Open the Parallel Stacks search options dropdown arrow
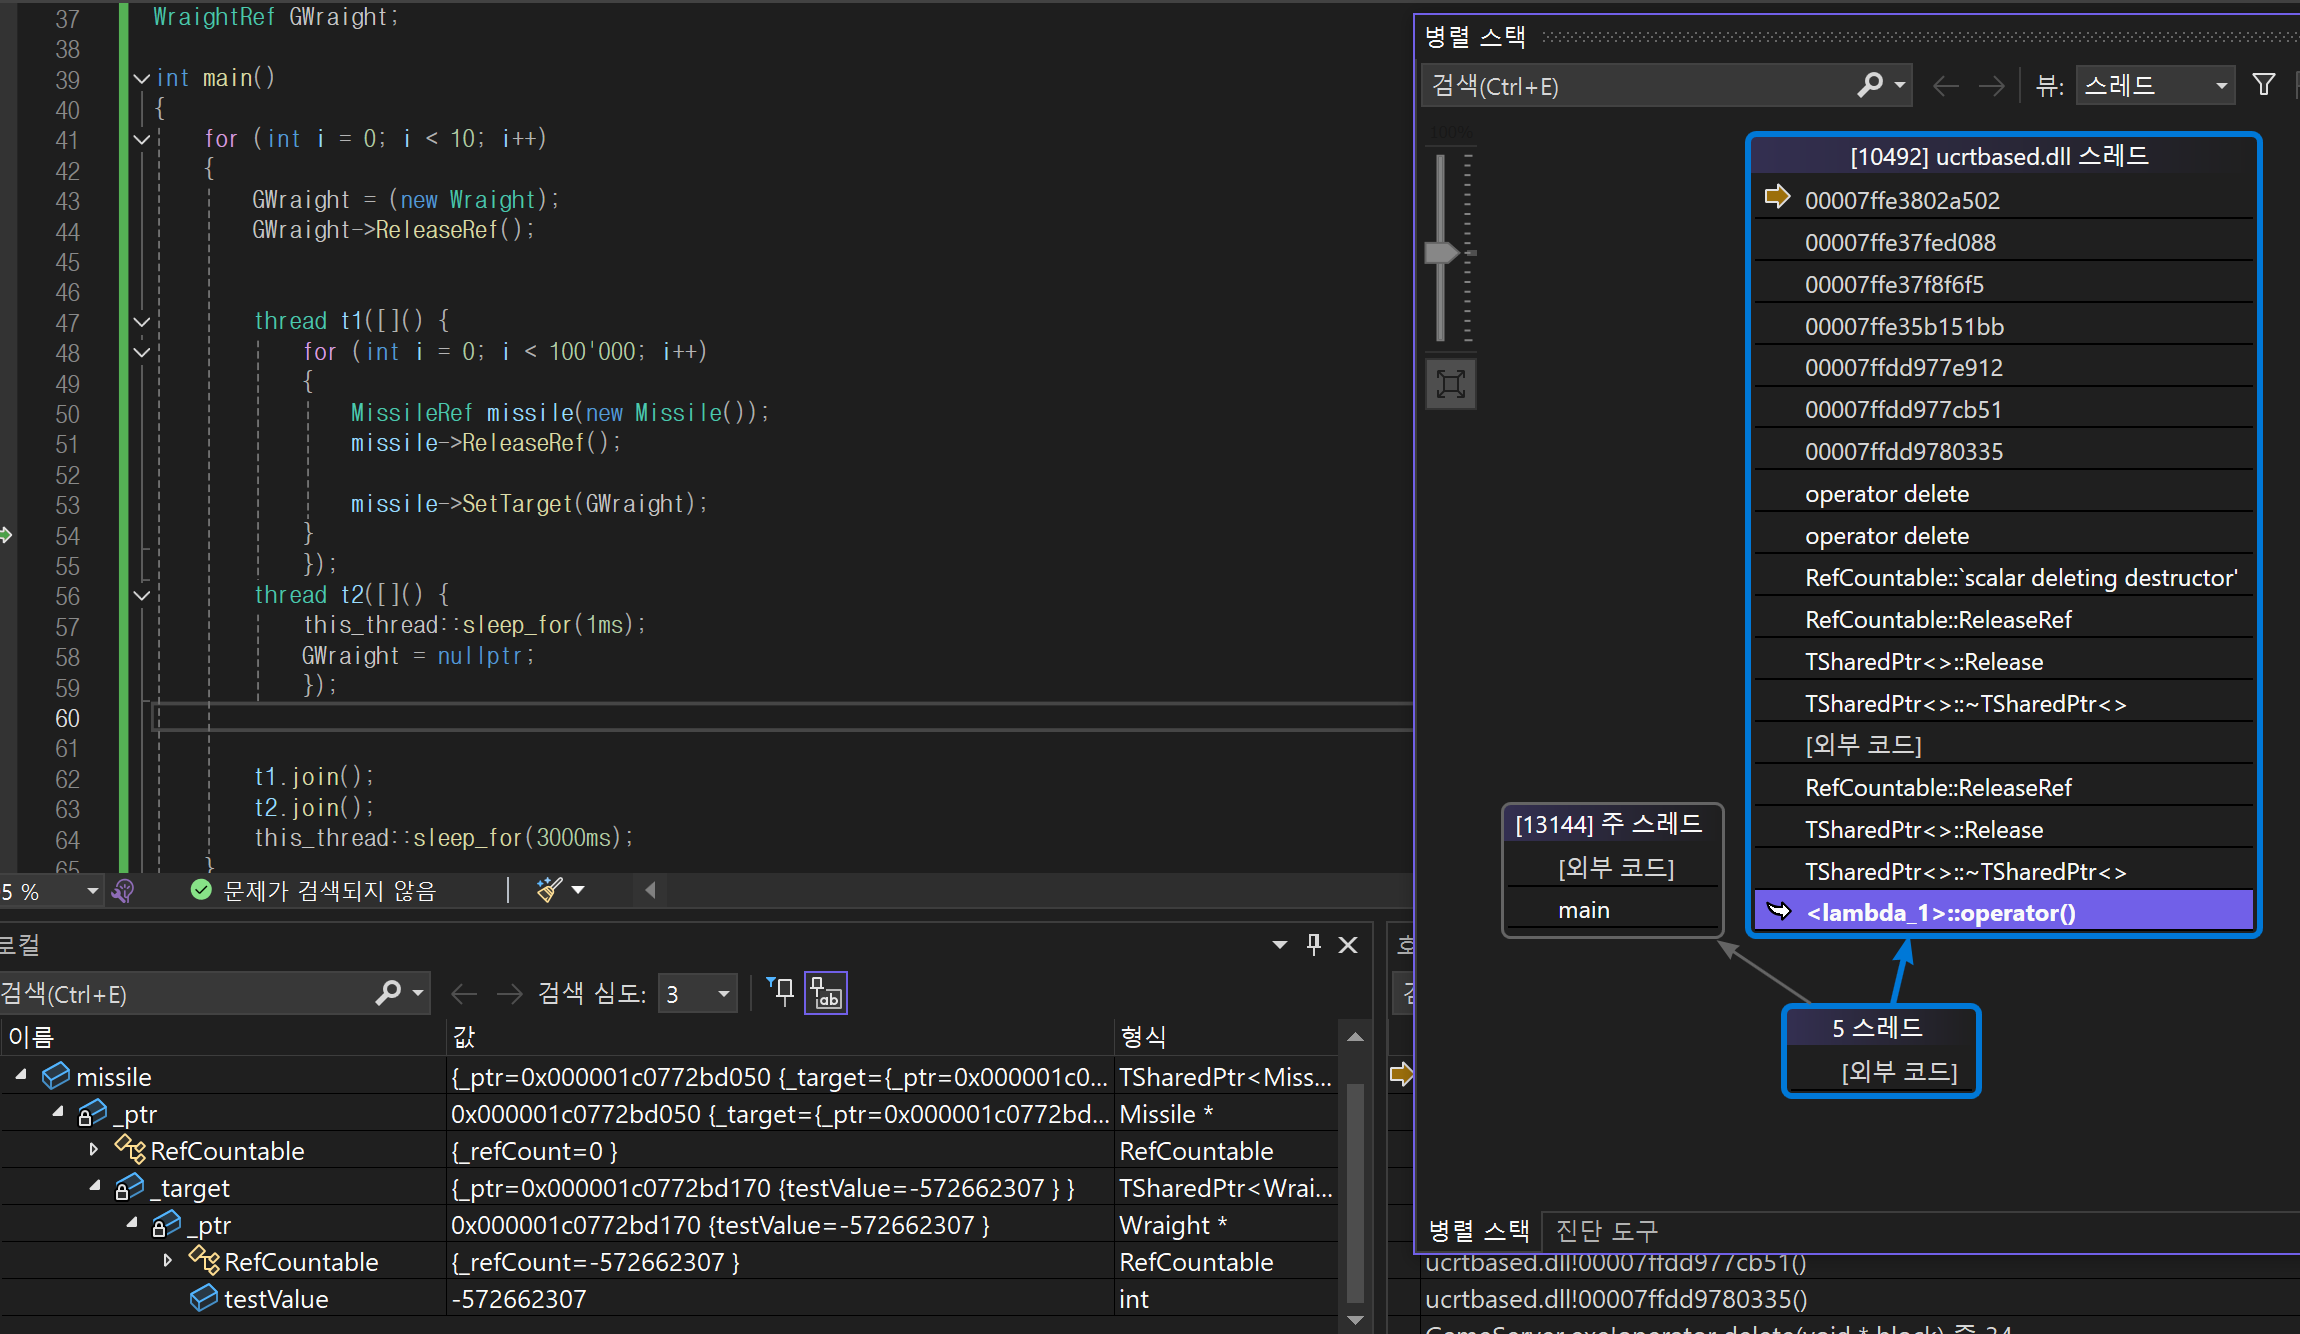Viewport: 2300px width, 1334px height. [x=1900, y=85]
